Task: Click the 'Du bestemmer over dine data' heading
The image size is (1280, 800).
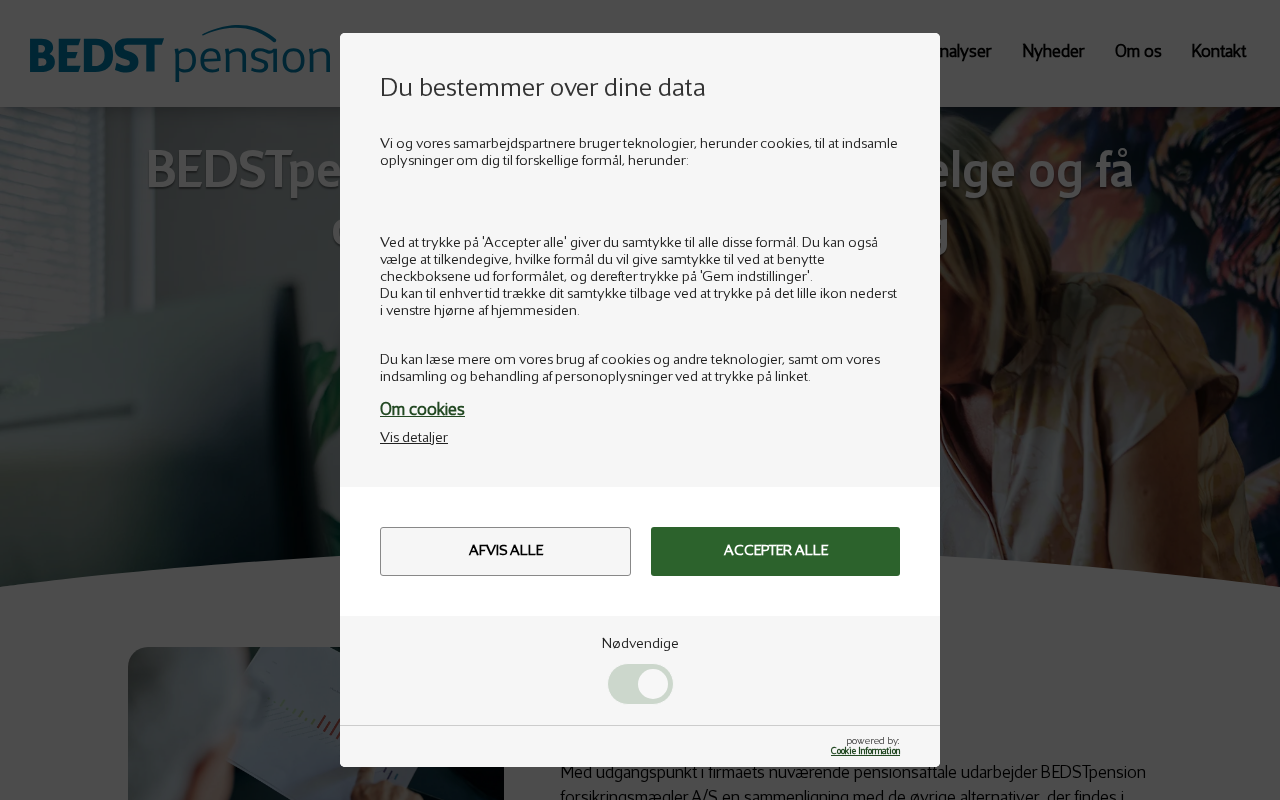Action: [543, 87]
